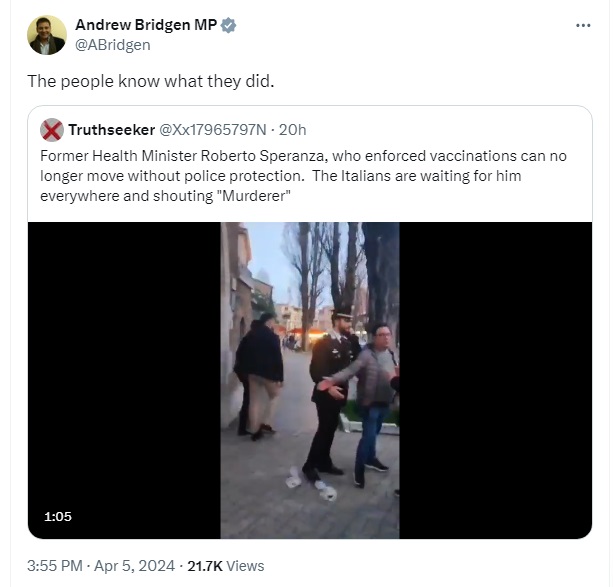Play the embedded video
The image size is (613, 587).
pos(310,380)
